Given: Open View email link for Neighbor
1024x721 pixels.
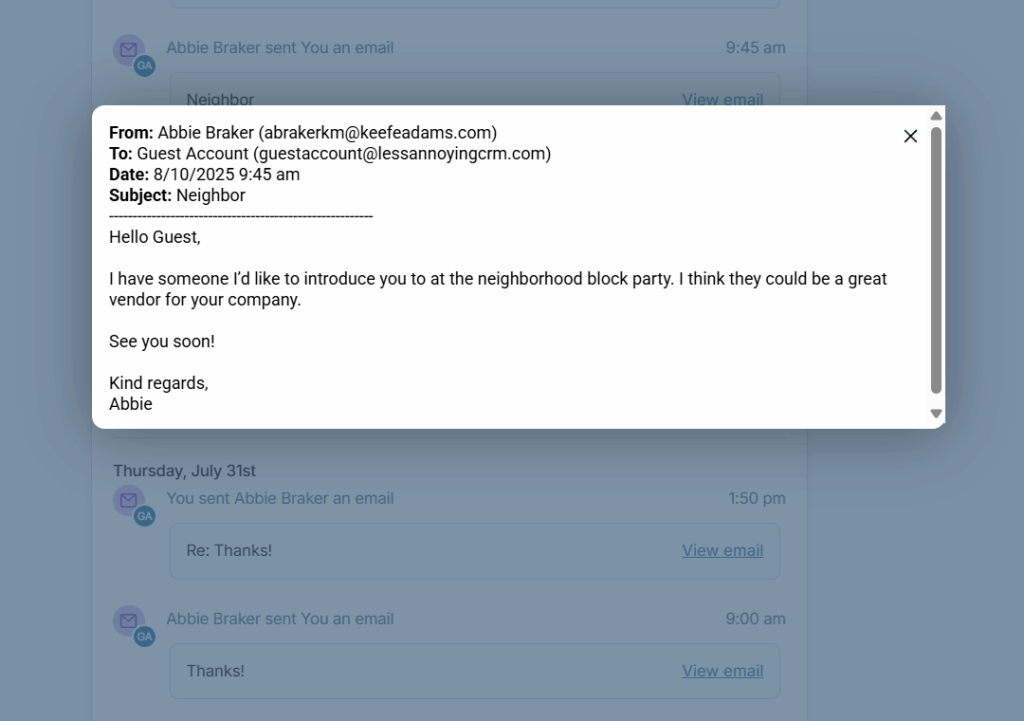Looking at the screenshot, I should click(x=722, y=99).
